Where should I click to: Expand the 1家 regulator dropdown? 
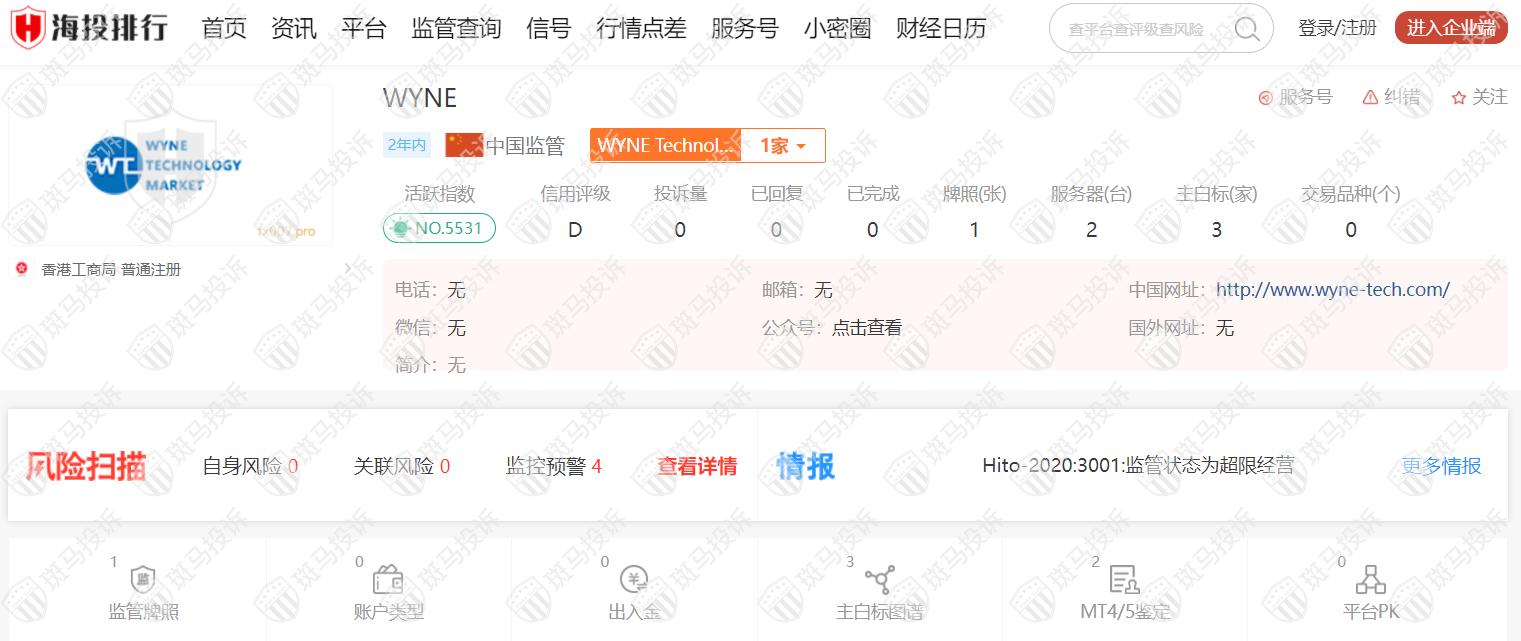point(783,146)
